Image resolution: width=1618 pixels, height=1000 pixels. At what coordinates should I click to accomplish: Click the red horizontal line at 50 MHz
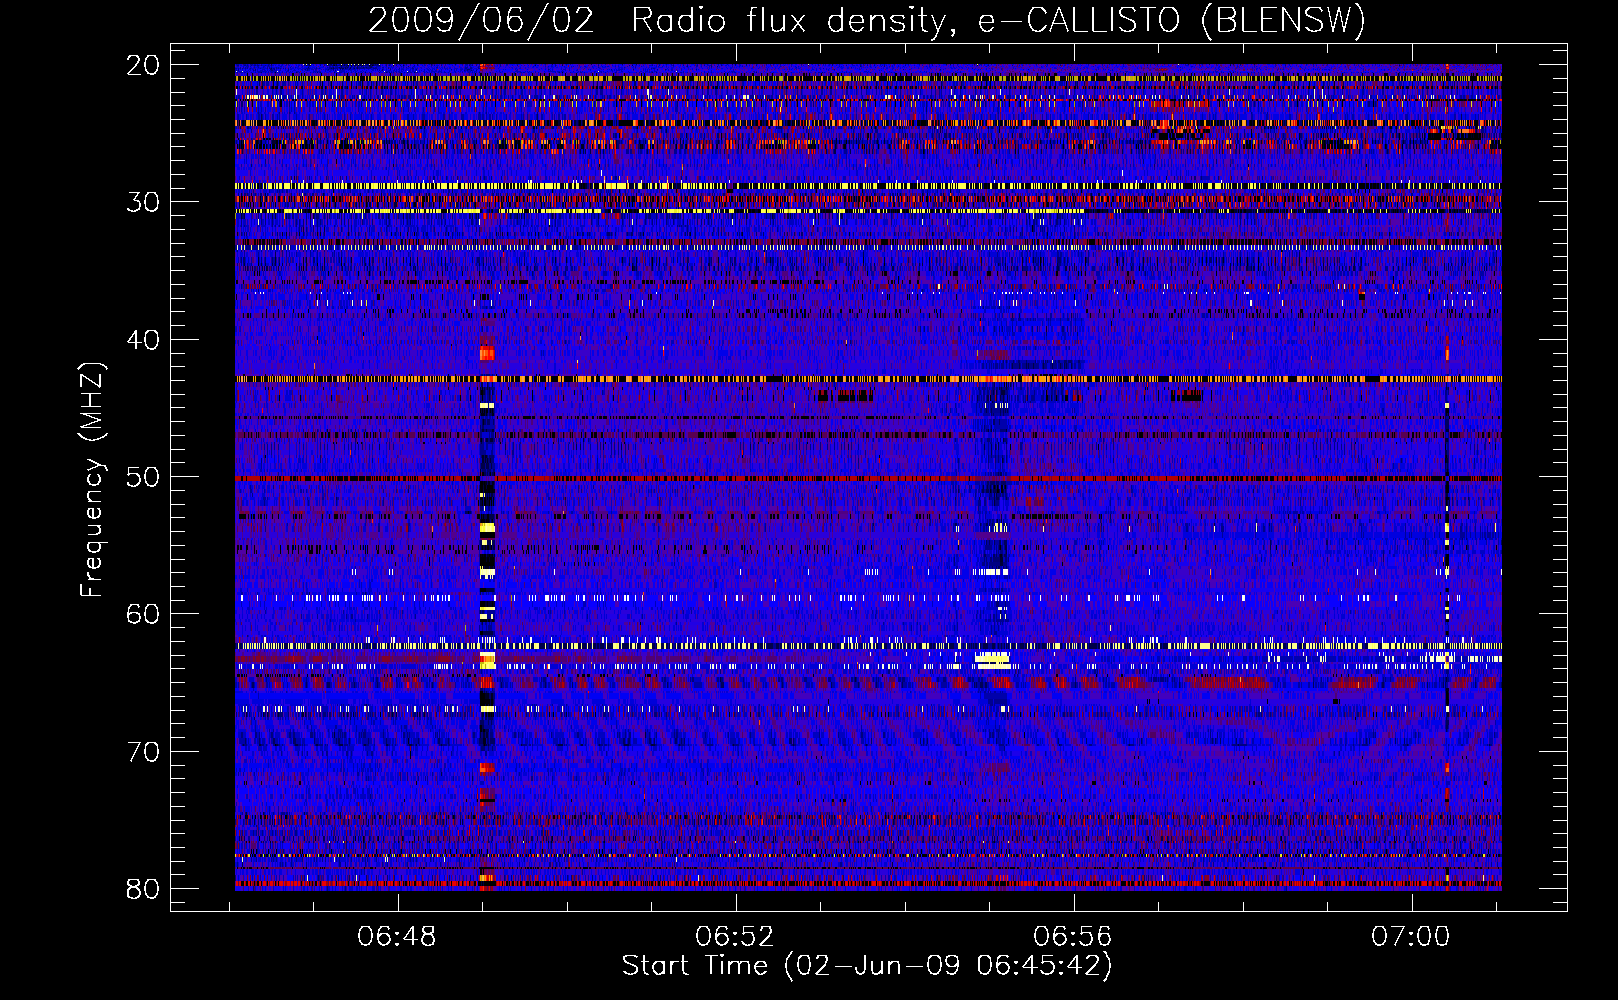click(x=868, y=479)
